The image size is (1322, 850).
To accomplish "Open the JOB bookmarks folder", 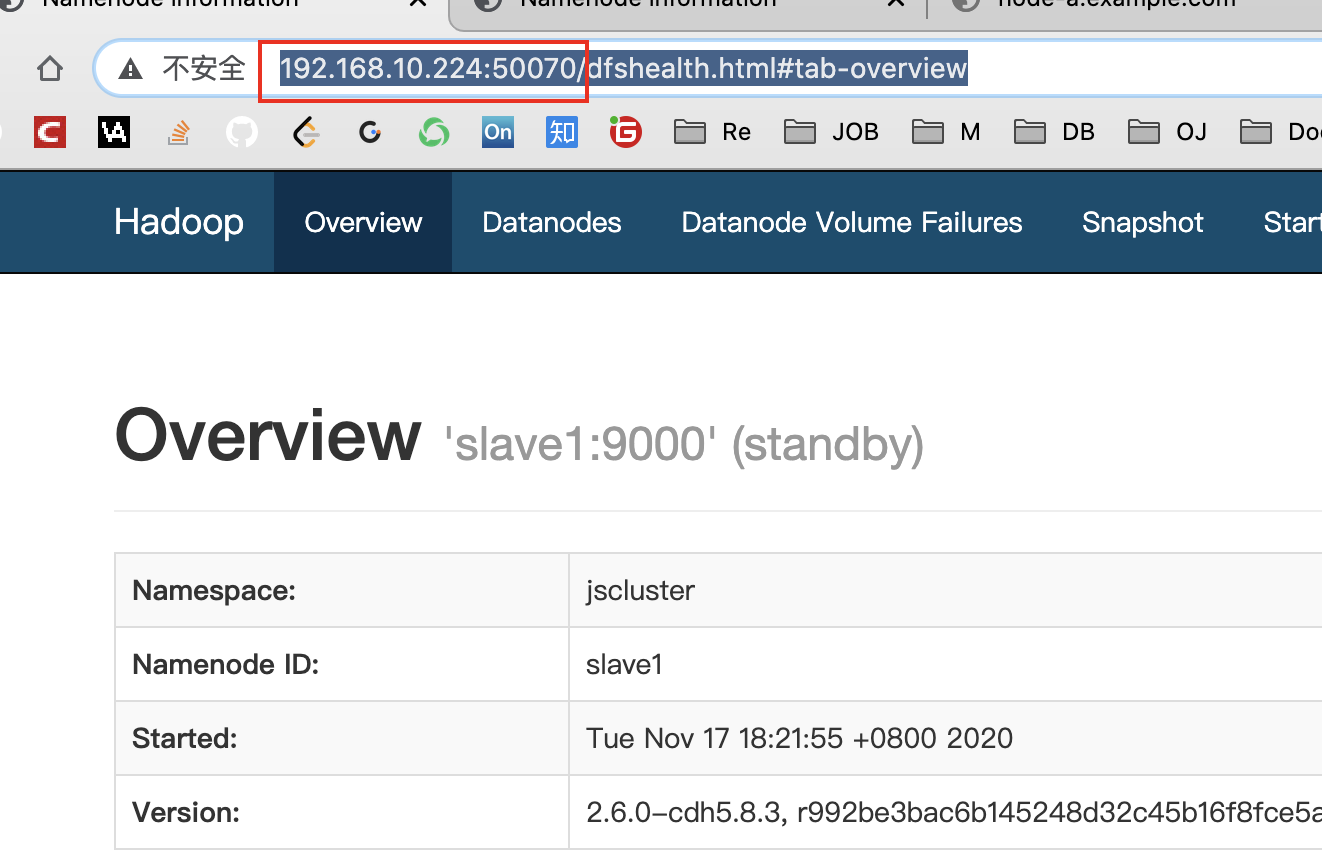I will click(x=831, y=131).
